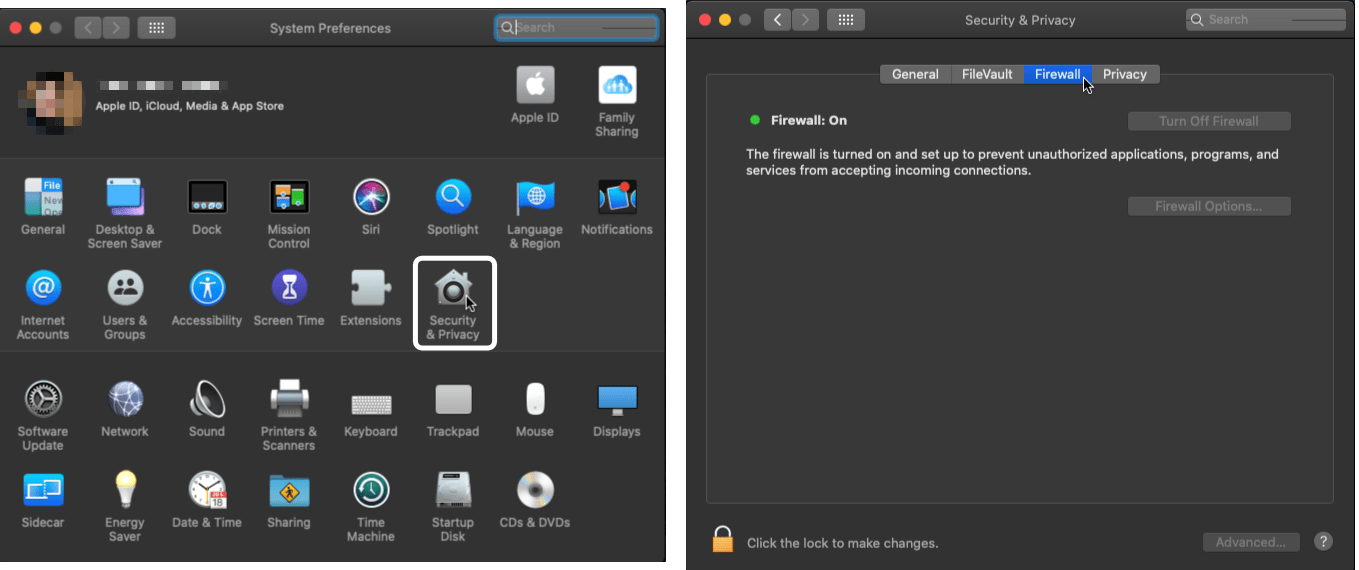The height and width of the screenshot is (570, 1359).
Task: Switch to the Privacy tab
Action: (x=1125, y=74)
